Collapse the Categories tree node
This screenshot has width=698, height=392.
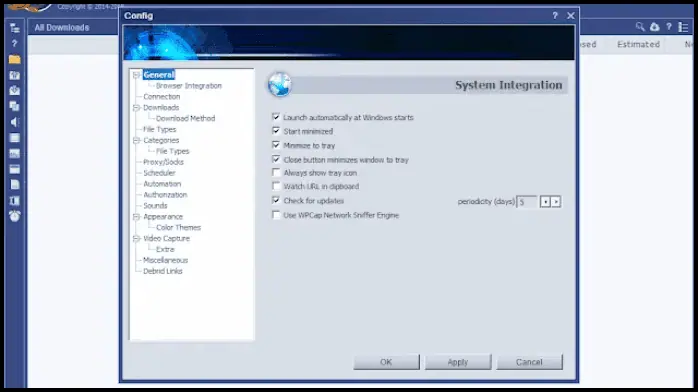137,140
